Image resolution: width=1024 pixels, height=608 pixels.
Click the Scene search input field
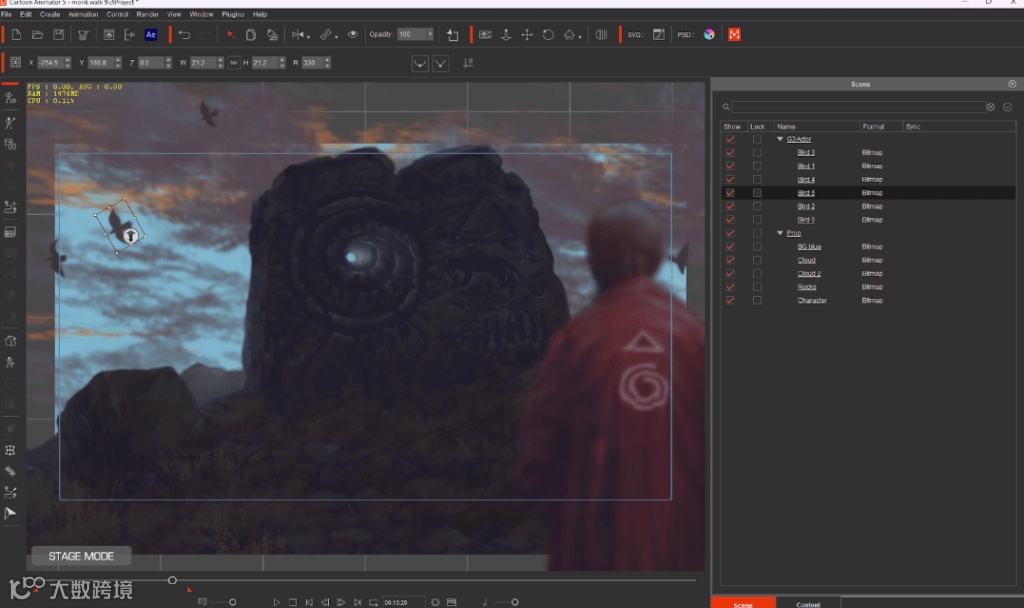858,107
